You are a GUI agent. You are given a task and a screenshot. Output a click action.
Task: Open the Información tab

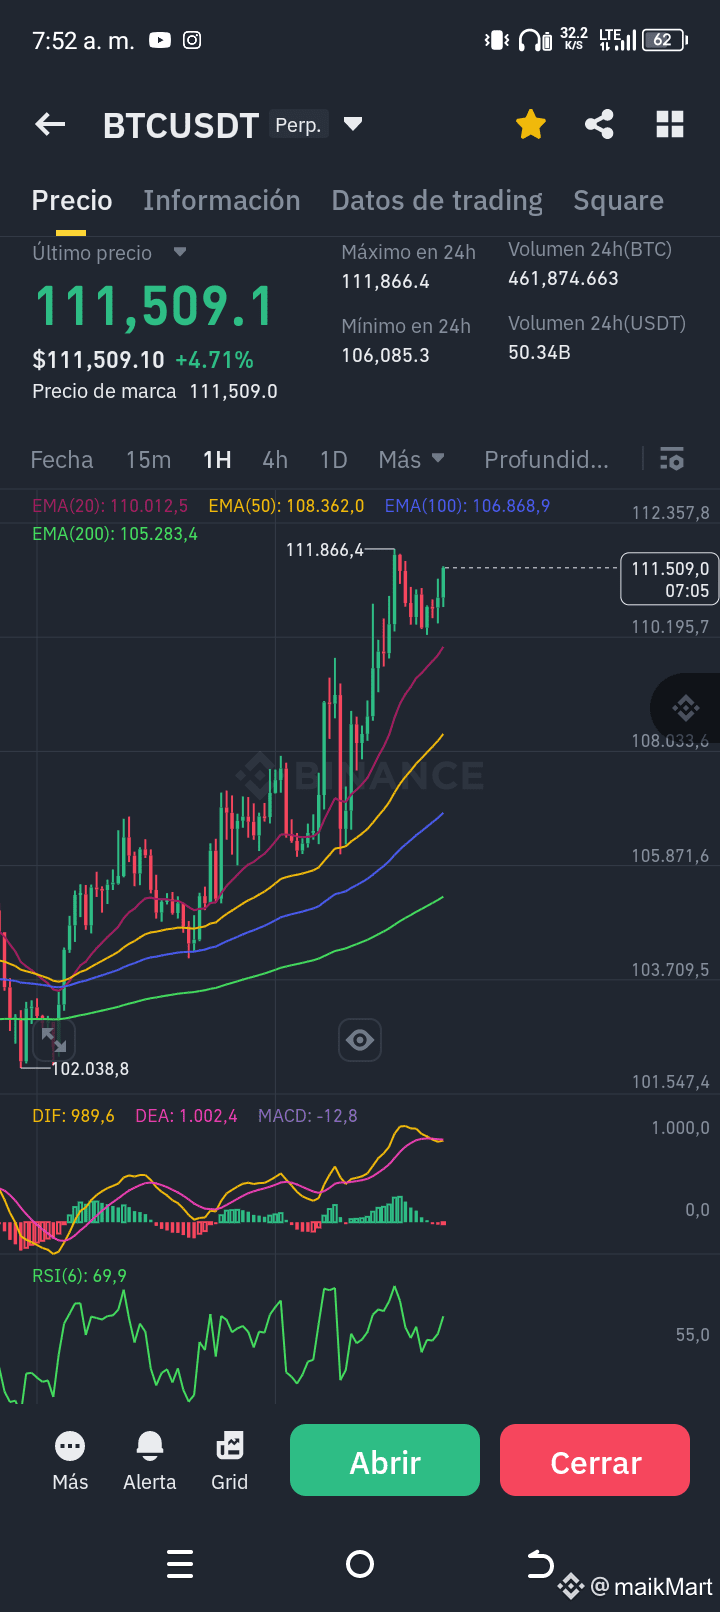click(222, 201)
